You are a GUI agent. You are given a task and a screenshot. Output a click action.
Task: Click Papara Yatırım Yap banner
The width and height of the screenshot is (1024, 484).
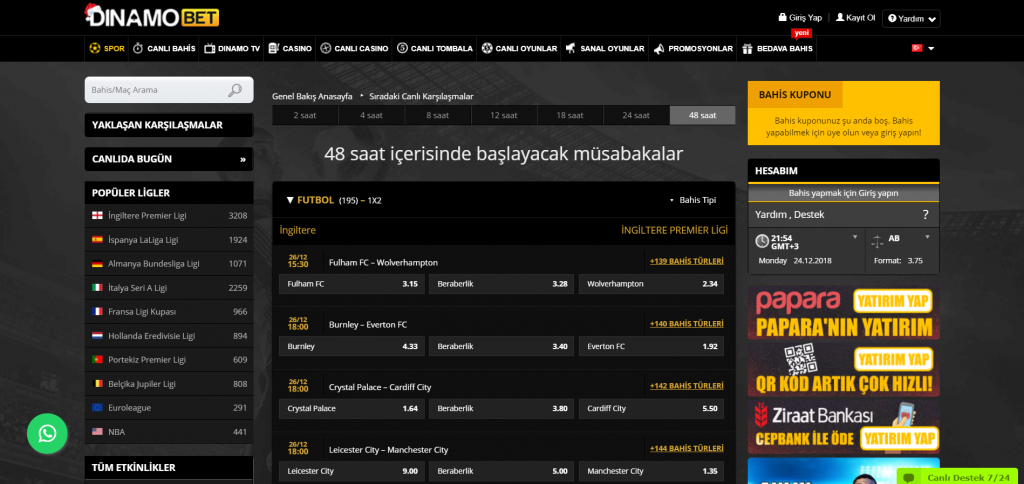844,313
